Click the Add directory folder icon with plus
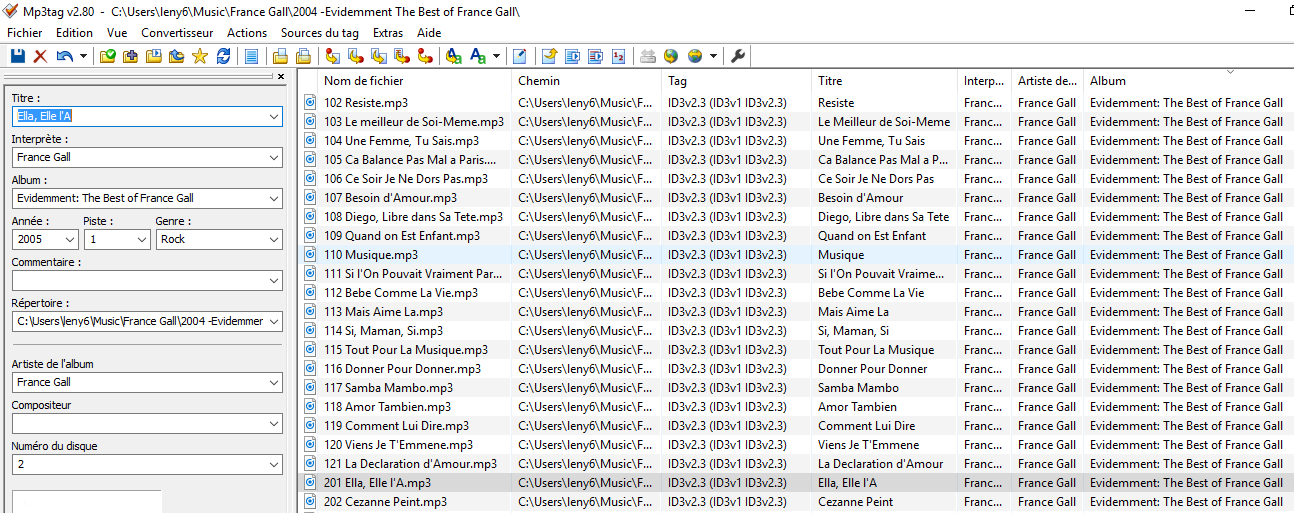Image resolution: width=1294 pixels, height=513 pixels. (x=130, y=56)
